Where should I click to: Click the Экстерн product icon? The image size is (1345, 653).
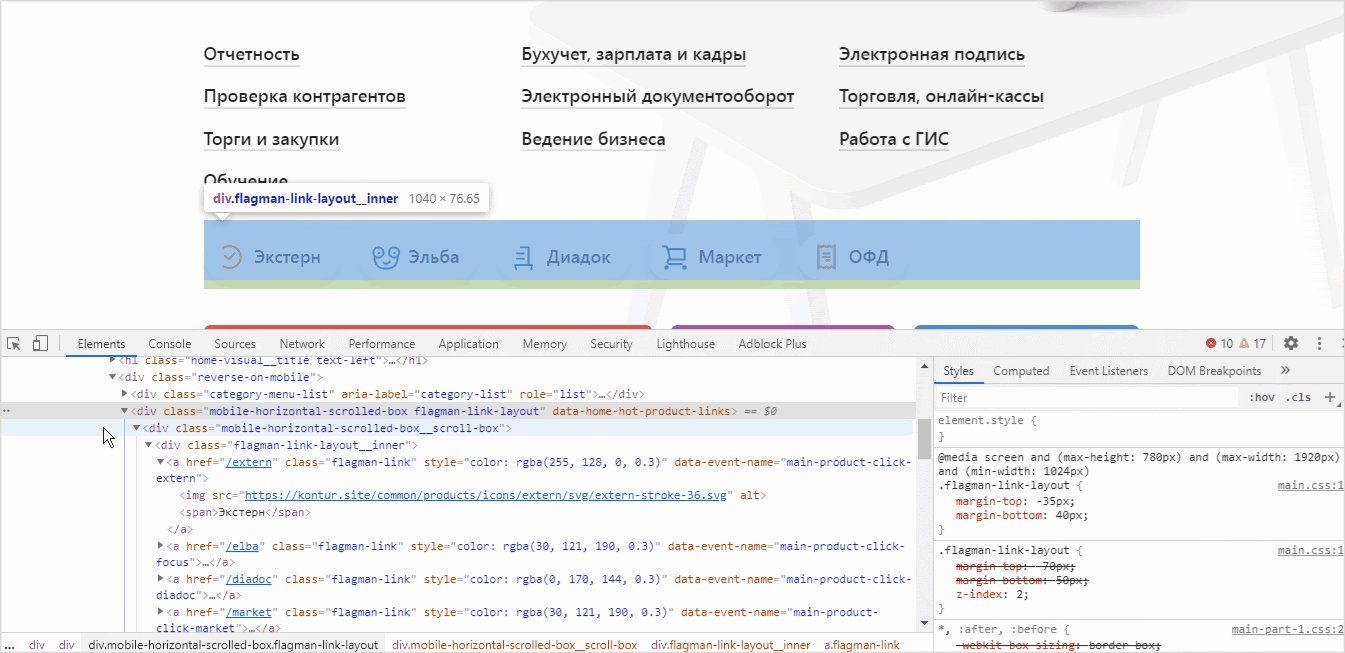pyautogui.click(x=231, y=257)
